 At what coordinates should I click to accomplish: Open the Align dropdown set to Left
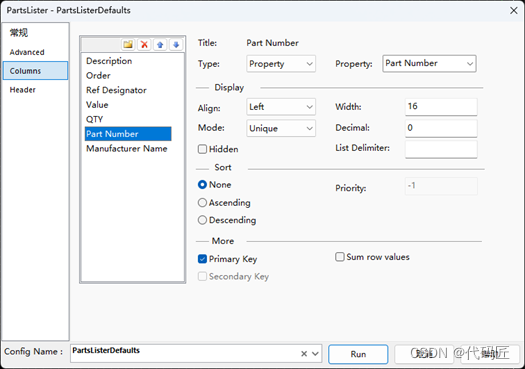click(x=281, y=107)
